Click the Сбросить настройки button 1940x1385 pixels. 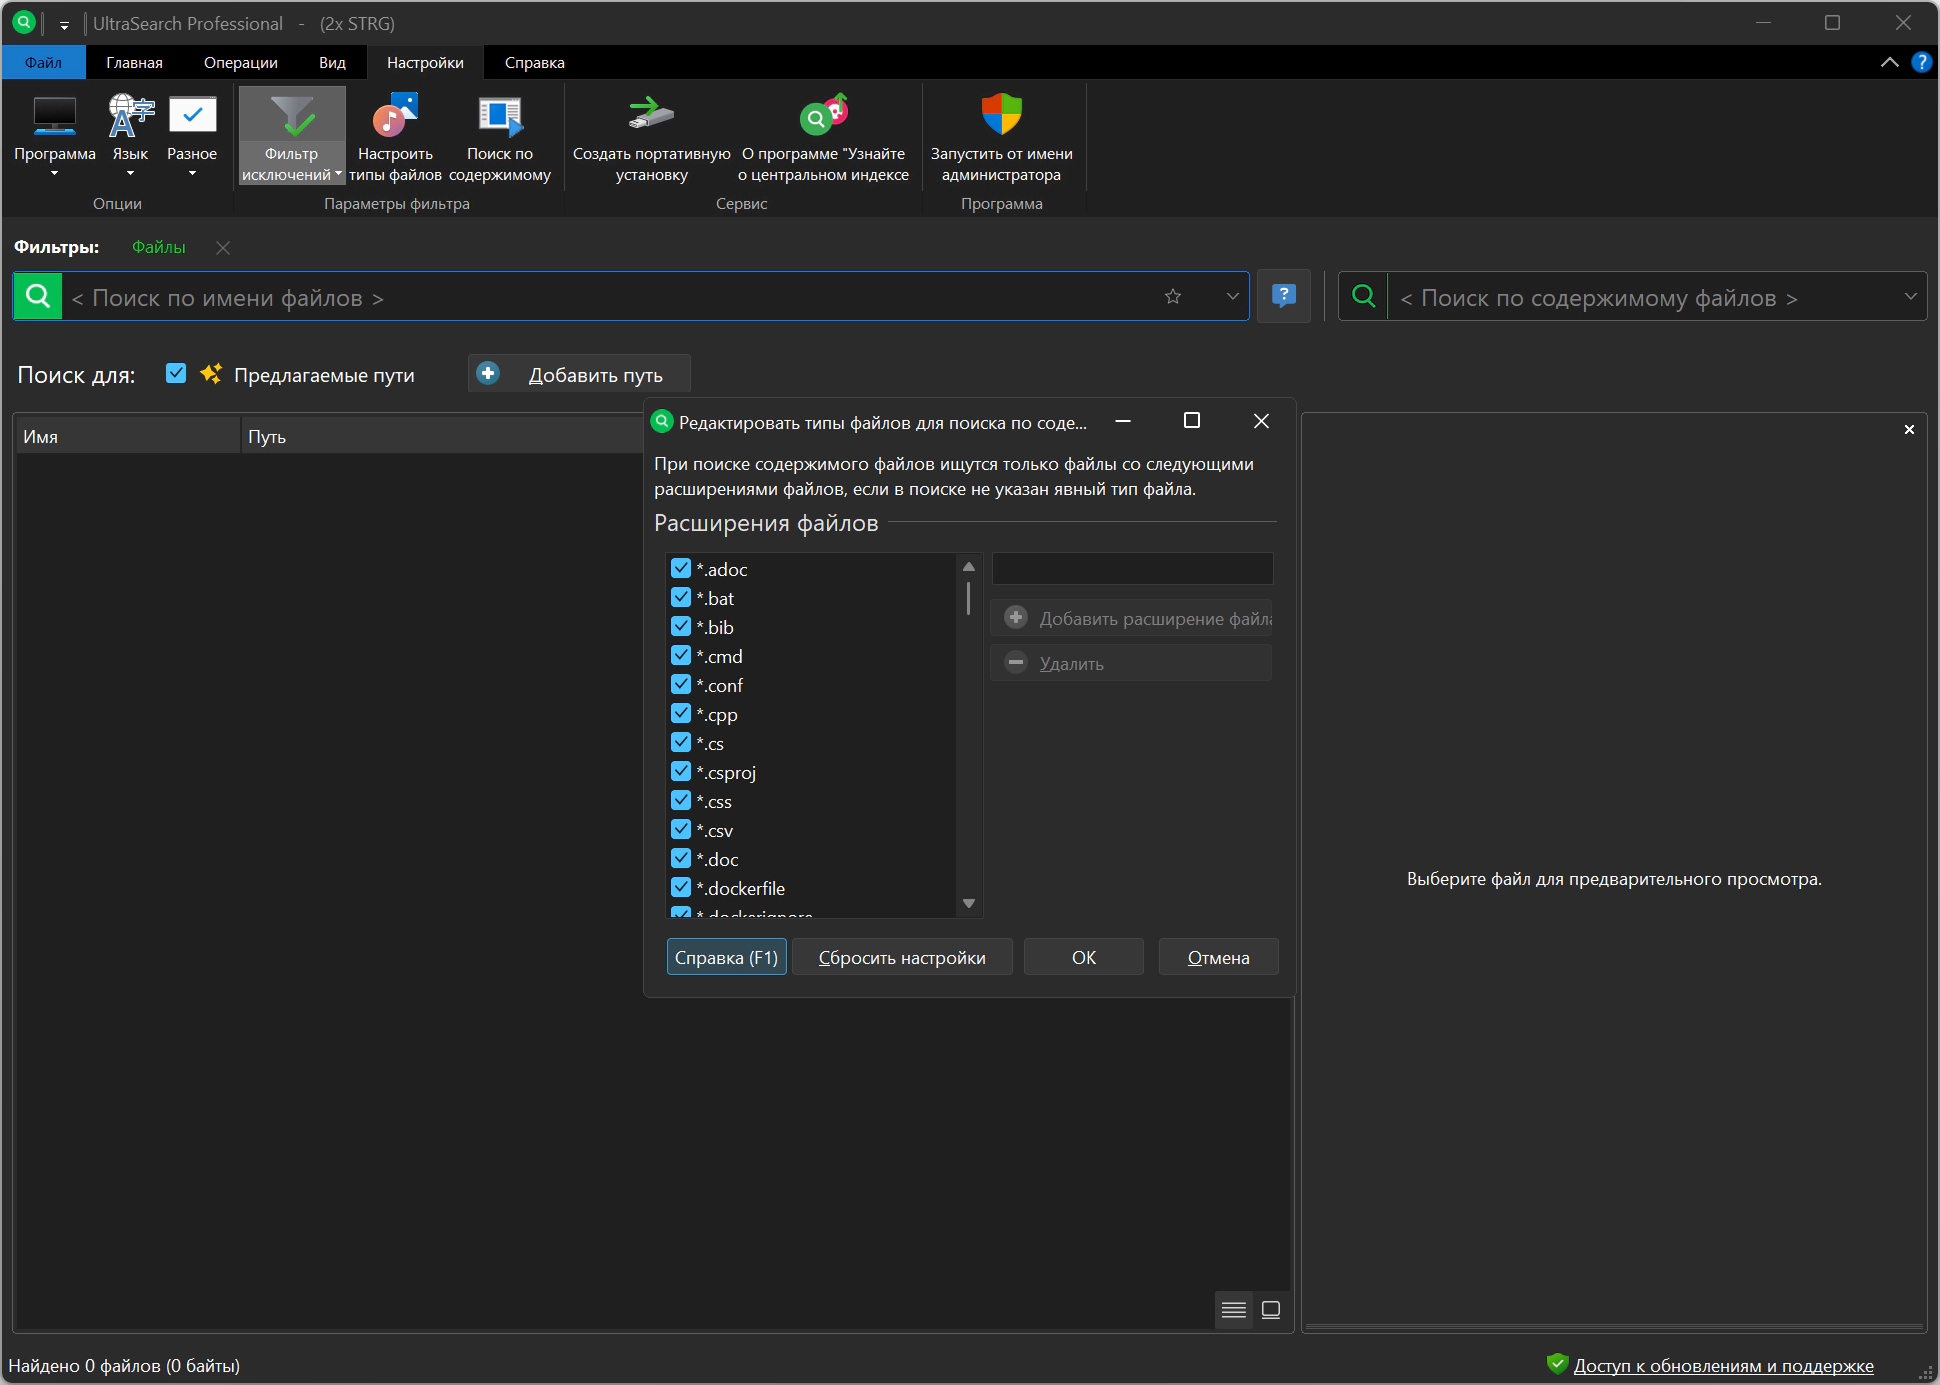point(901,957)
